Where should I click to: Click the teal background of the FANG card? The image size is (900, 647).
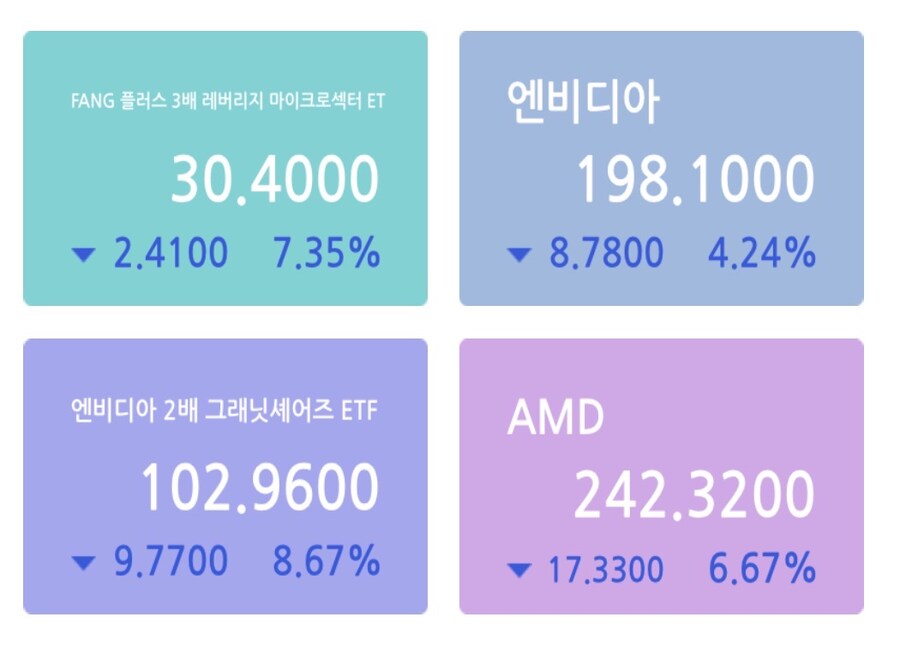225,60
